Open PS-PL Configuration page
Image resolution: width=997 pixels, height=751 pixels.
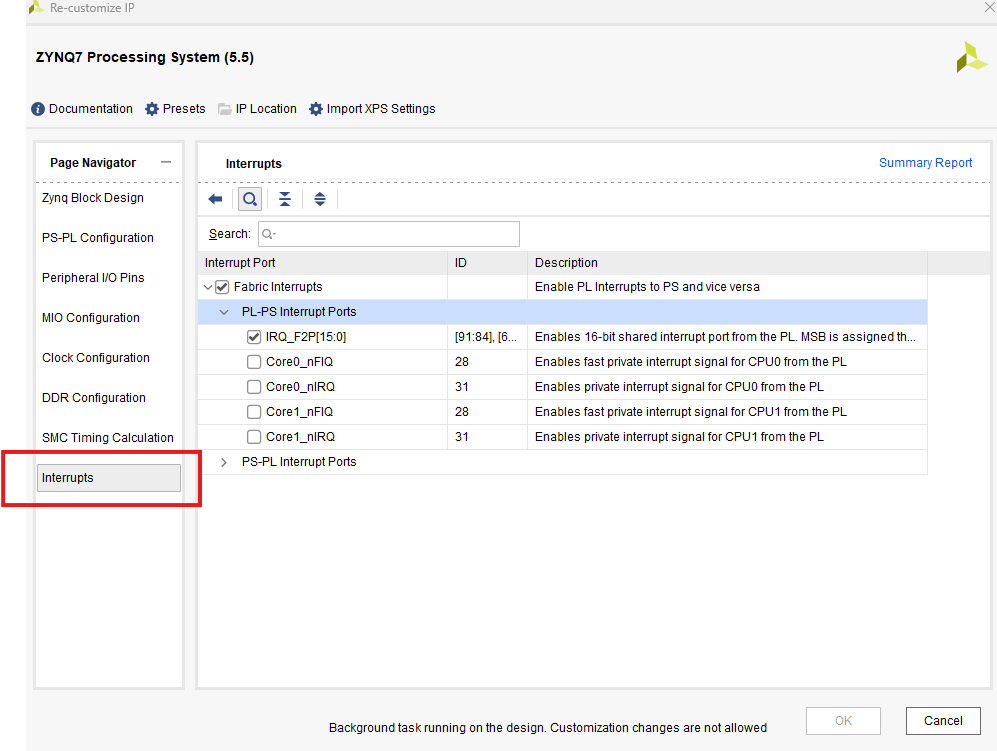point(98,238)
